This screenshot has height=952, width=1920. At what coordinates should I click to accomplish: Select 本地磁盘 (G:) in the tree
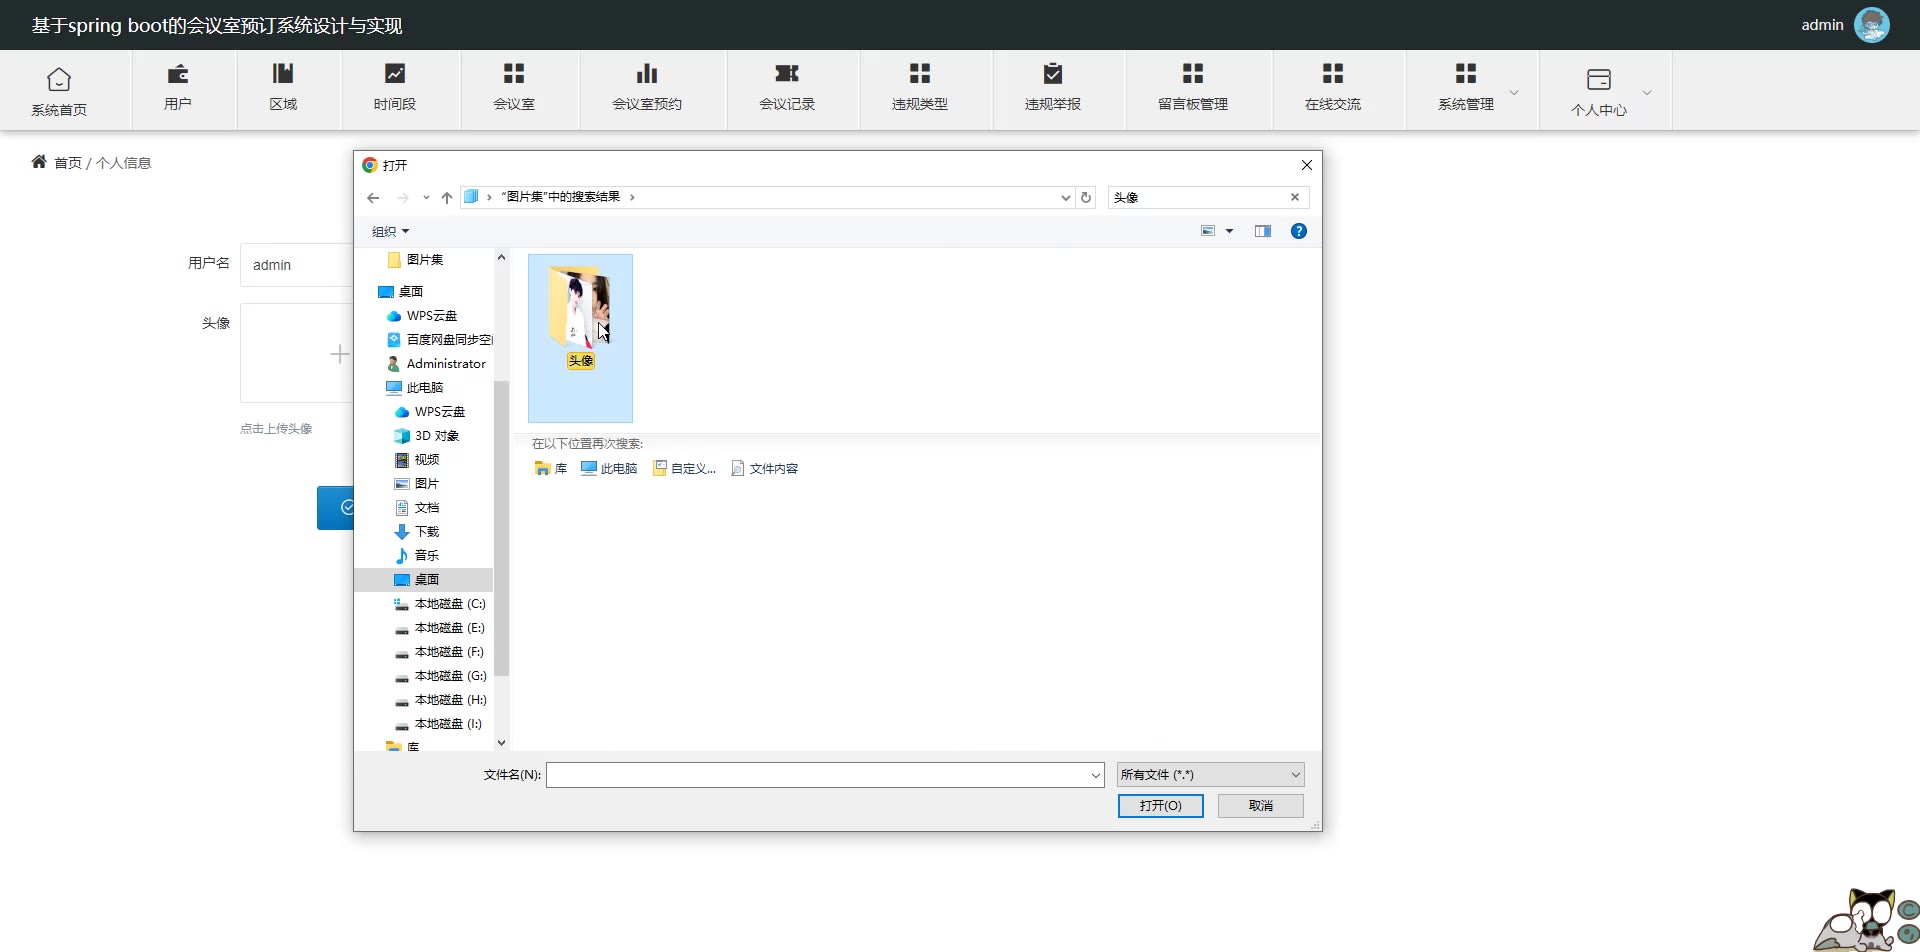coord(440,676)
